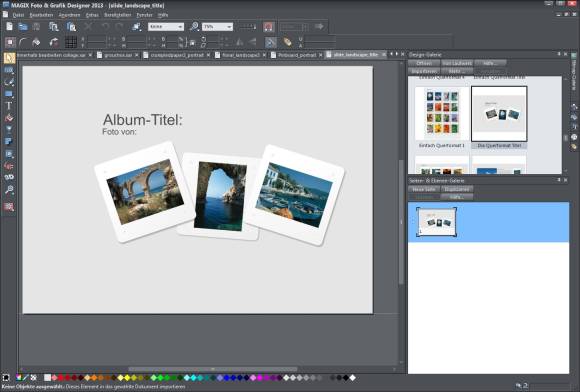Open the 75% zoom level dropdown
This screenshot has width=580, height=392.
point(217,27)
